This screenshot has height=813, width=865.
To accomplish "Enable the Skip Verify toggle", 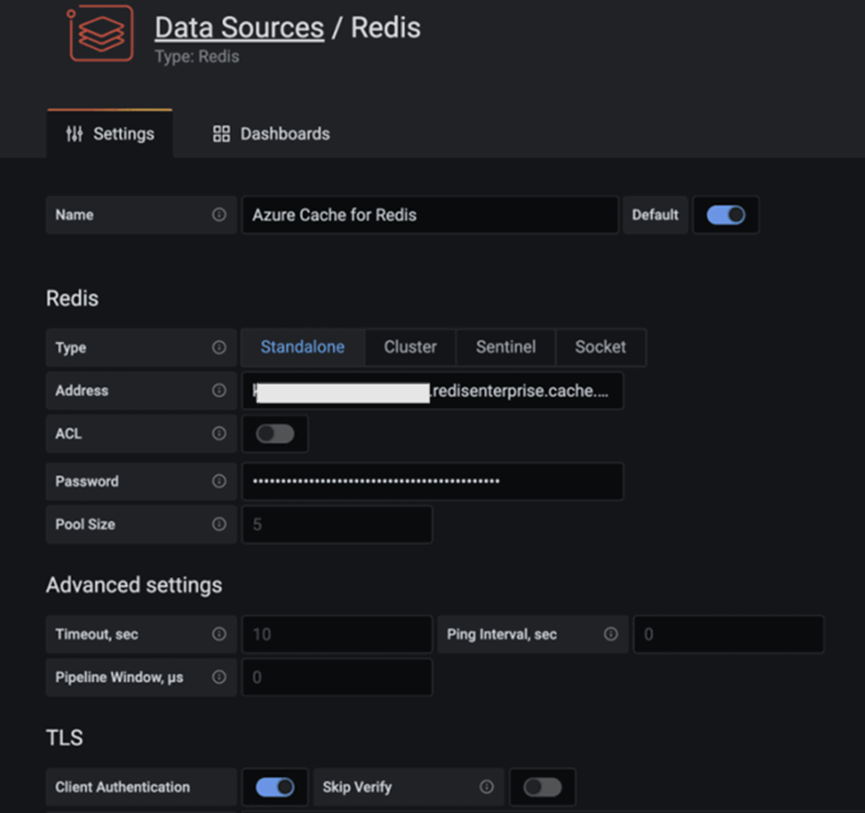I will 542,787.
